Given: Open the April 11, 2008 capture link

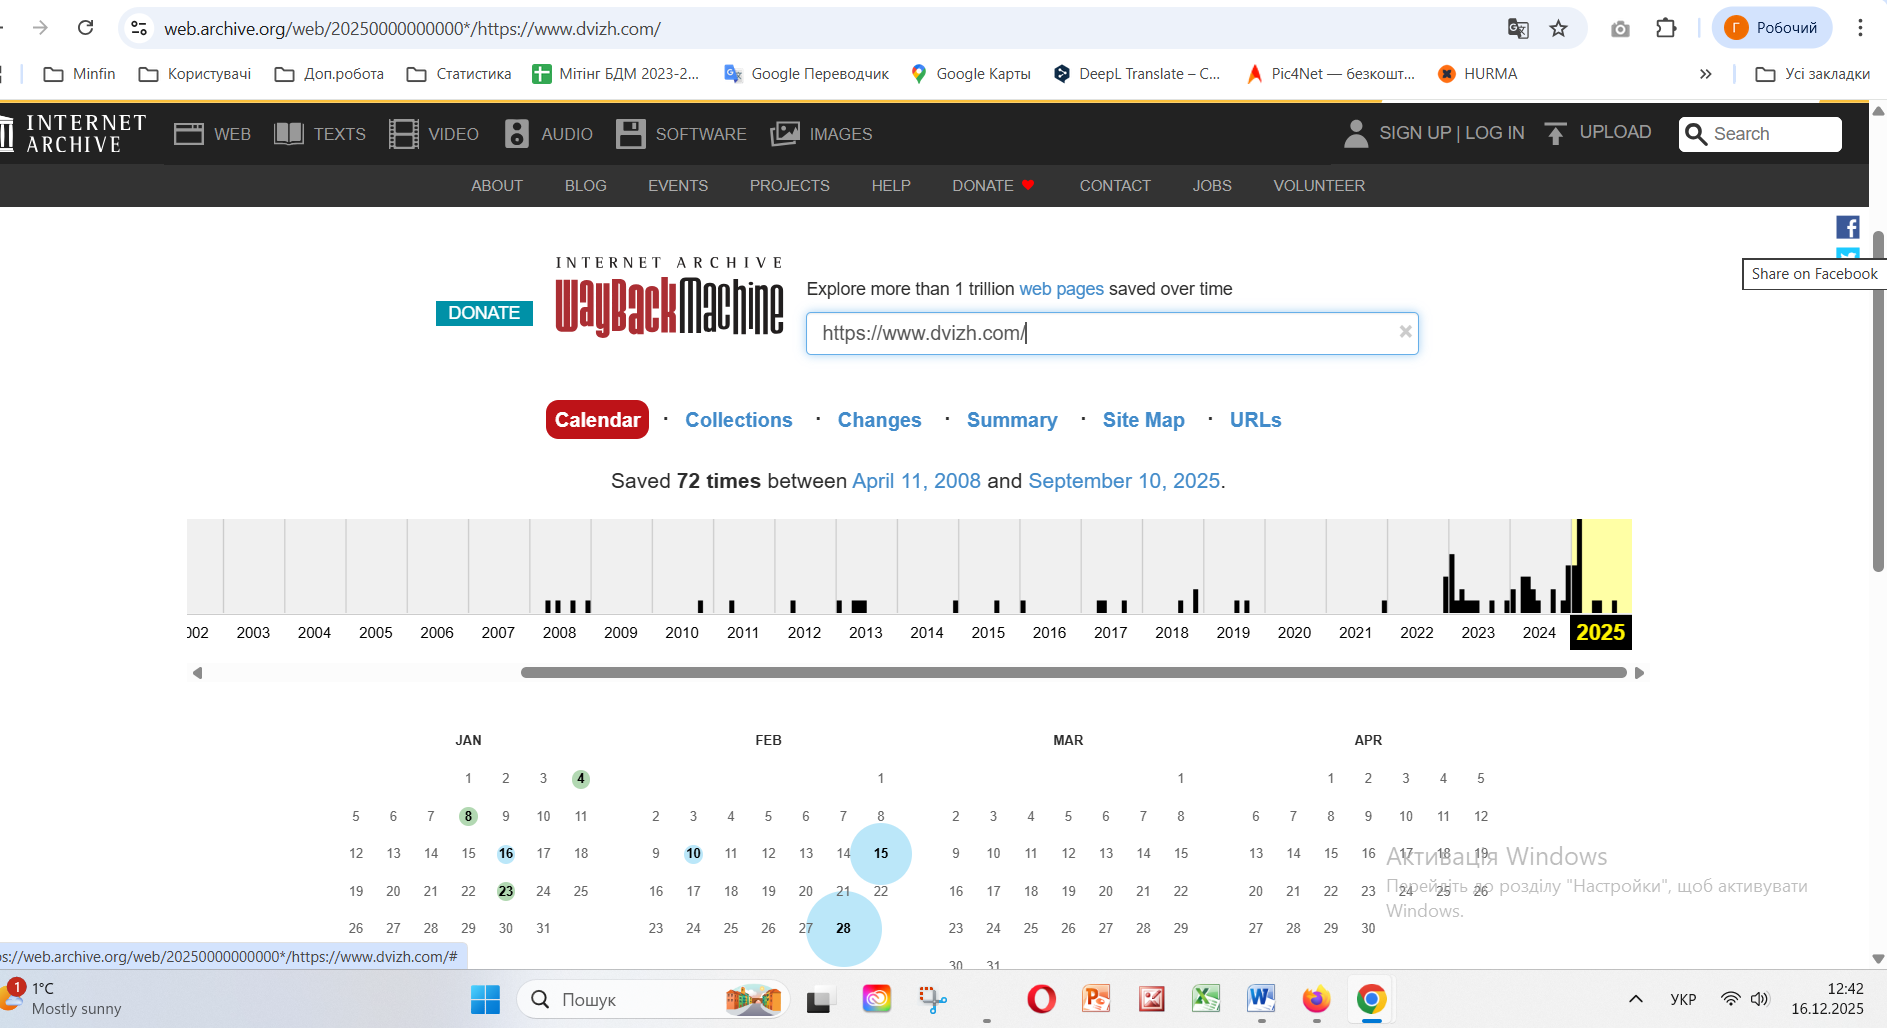Looking at the screenshot, I should 916,481.
